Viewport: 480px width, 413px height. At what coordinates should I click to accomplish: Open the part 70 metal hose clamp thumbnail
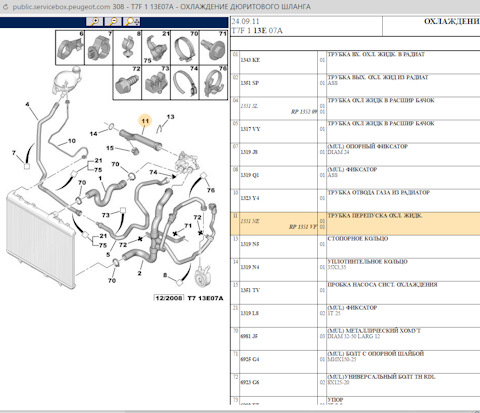coord(185,48)
